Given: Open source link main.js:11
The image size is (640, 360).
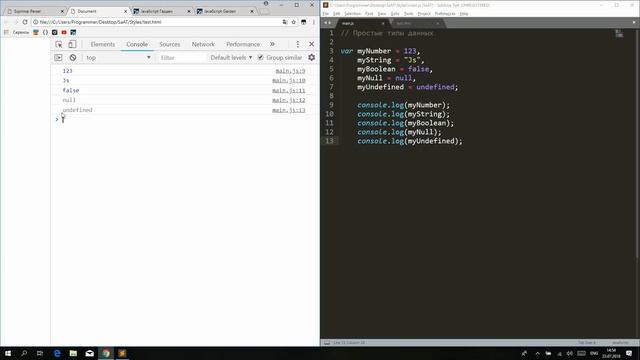Looking at the screenshot, I should [289, 90].
